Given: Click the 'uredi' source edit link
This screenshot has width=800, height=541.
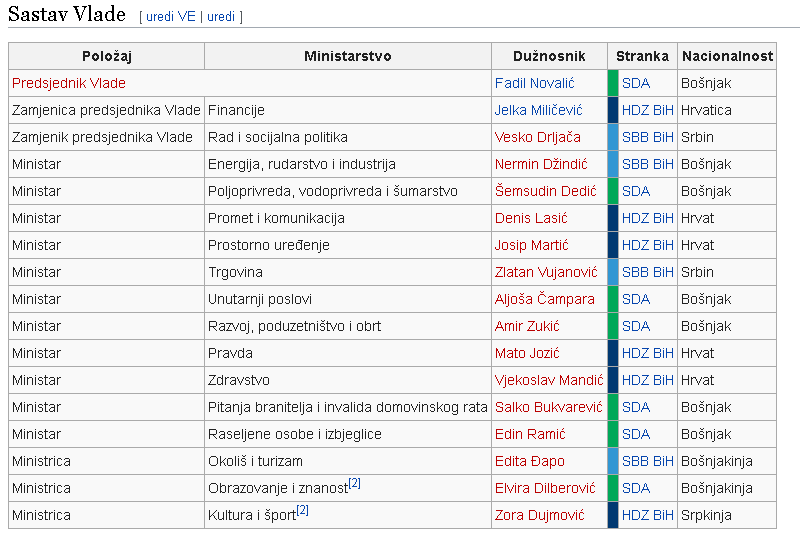Looking at the screenshot, I should click(x=221, y=17).
